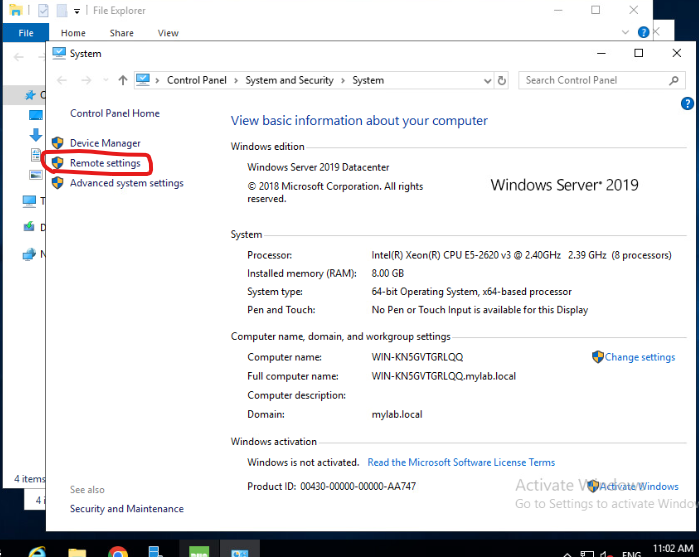
Task: Open File Explorer from the taskbar
Action: (77, 551)
